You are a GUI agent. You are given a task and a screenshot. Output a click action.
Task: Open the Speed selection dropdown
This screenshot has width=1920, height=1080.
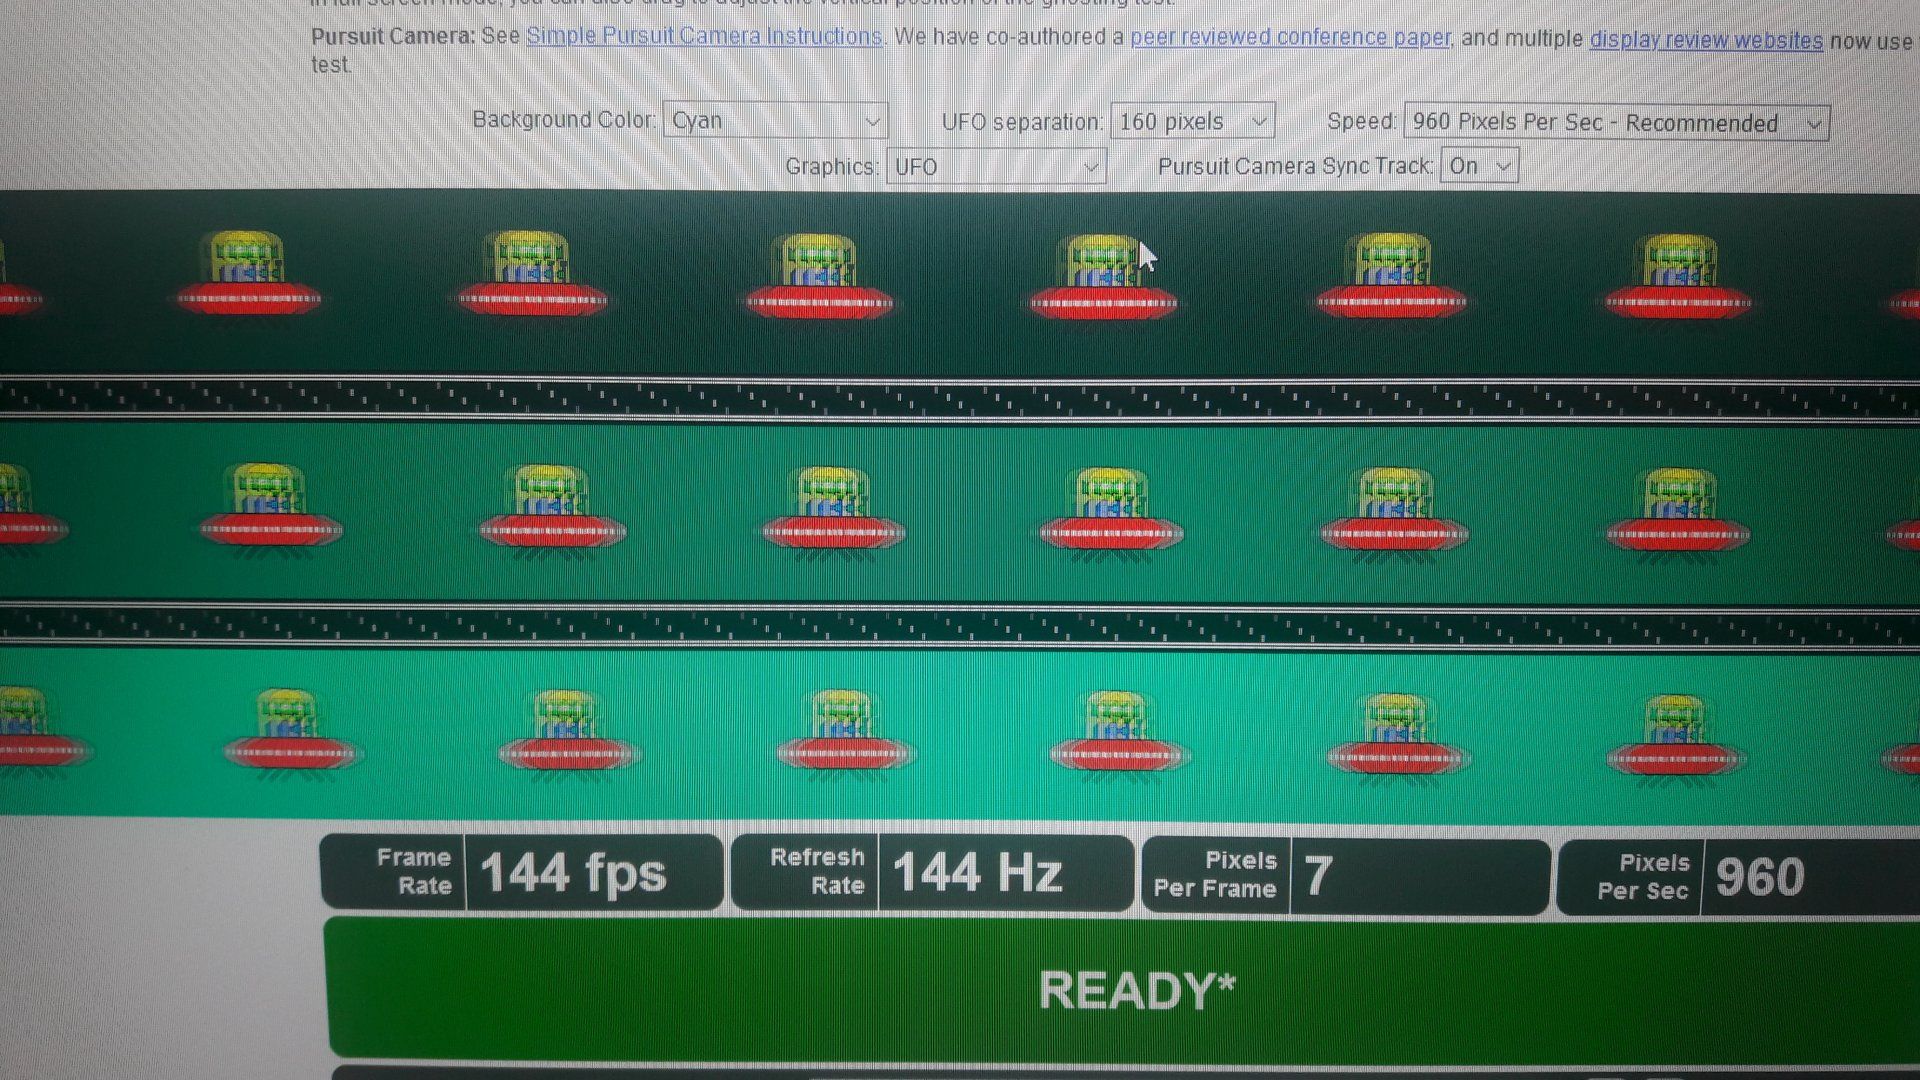click(x=1616, y=123)
